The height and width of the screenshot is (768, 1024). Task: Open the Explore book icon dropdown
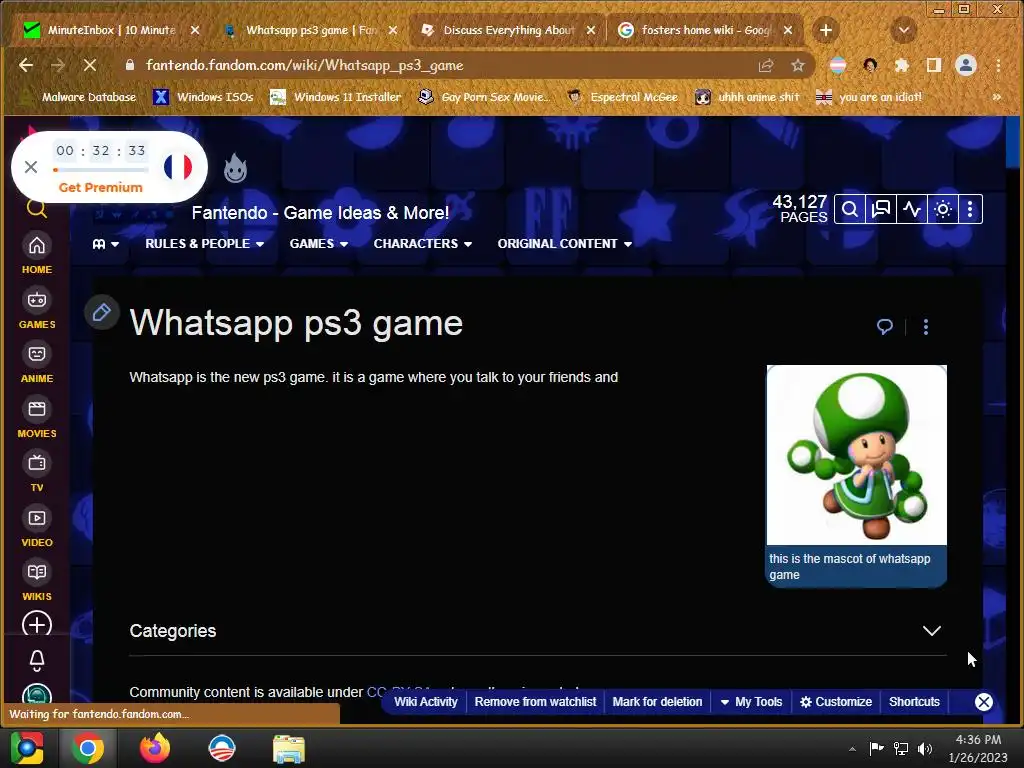[105, 244]
